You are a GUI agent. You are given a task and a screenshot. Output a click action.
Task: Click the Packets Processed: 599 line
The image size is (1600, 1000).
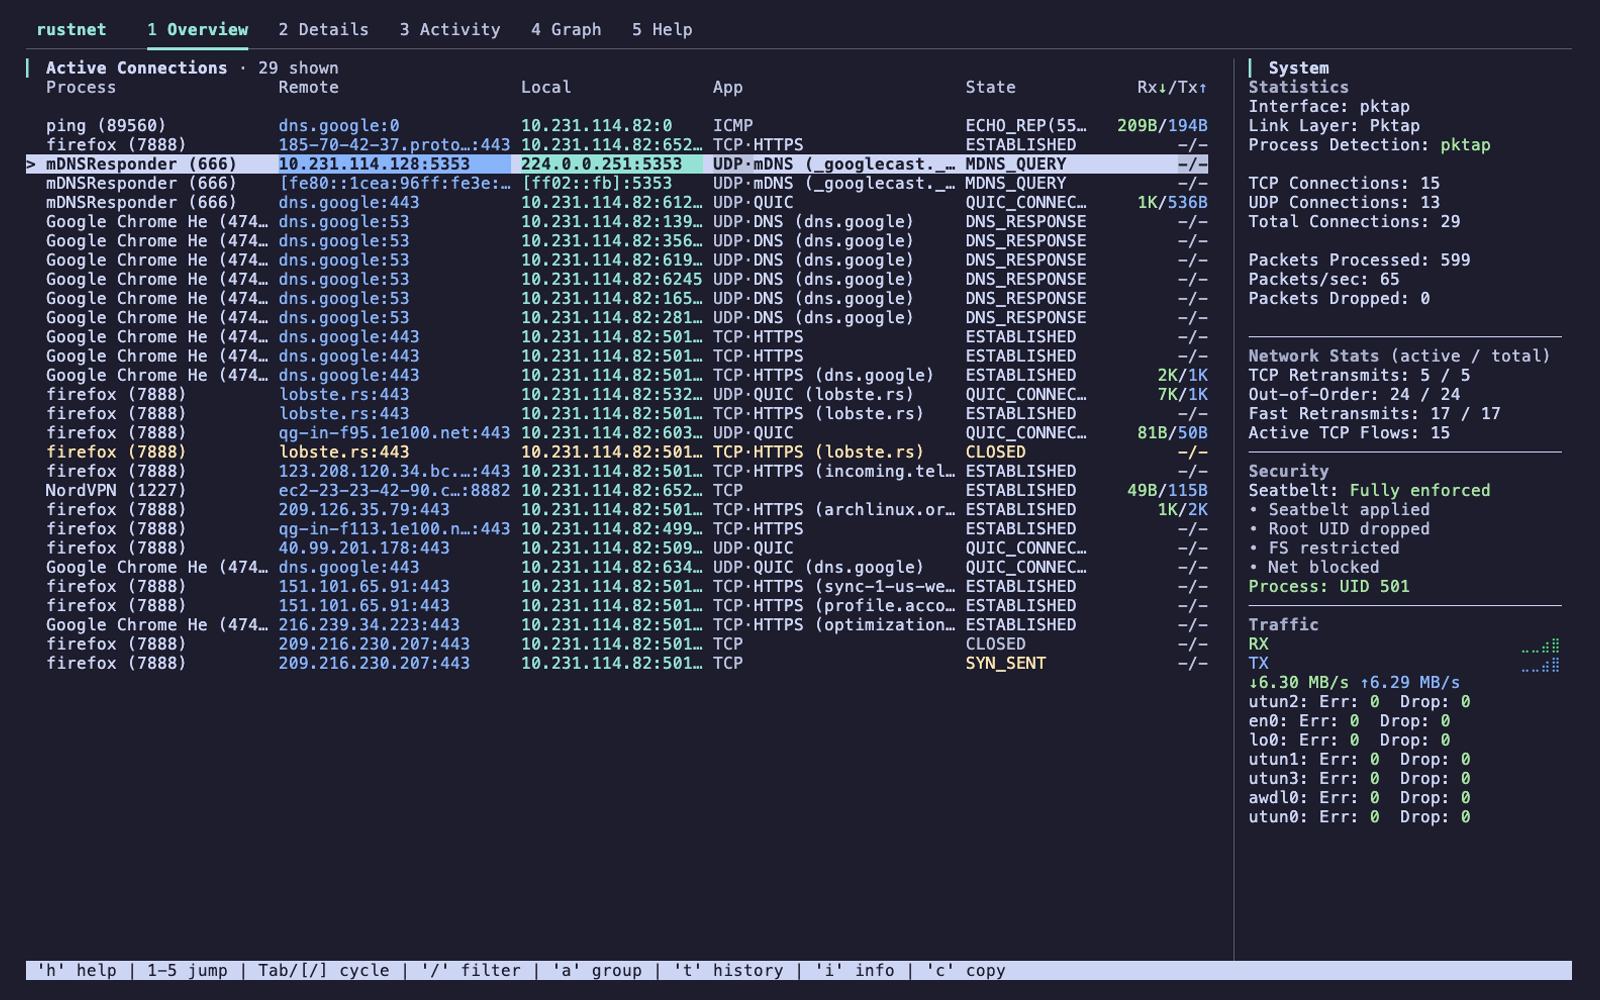1359,260
